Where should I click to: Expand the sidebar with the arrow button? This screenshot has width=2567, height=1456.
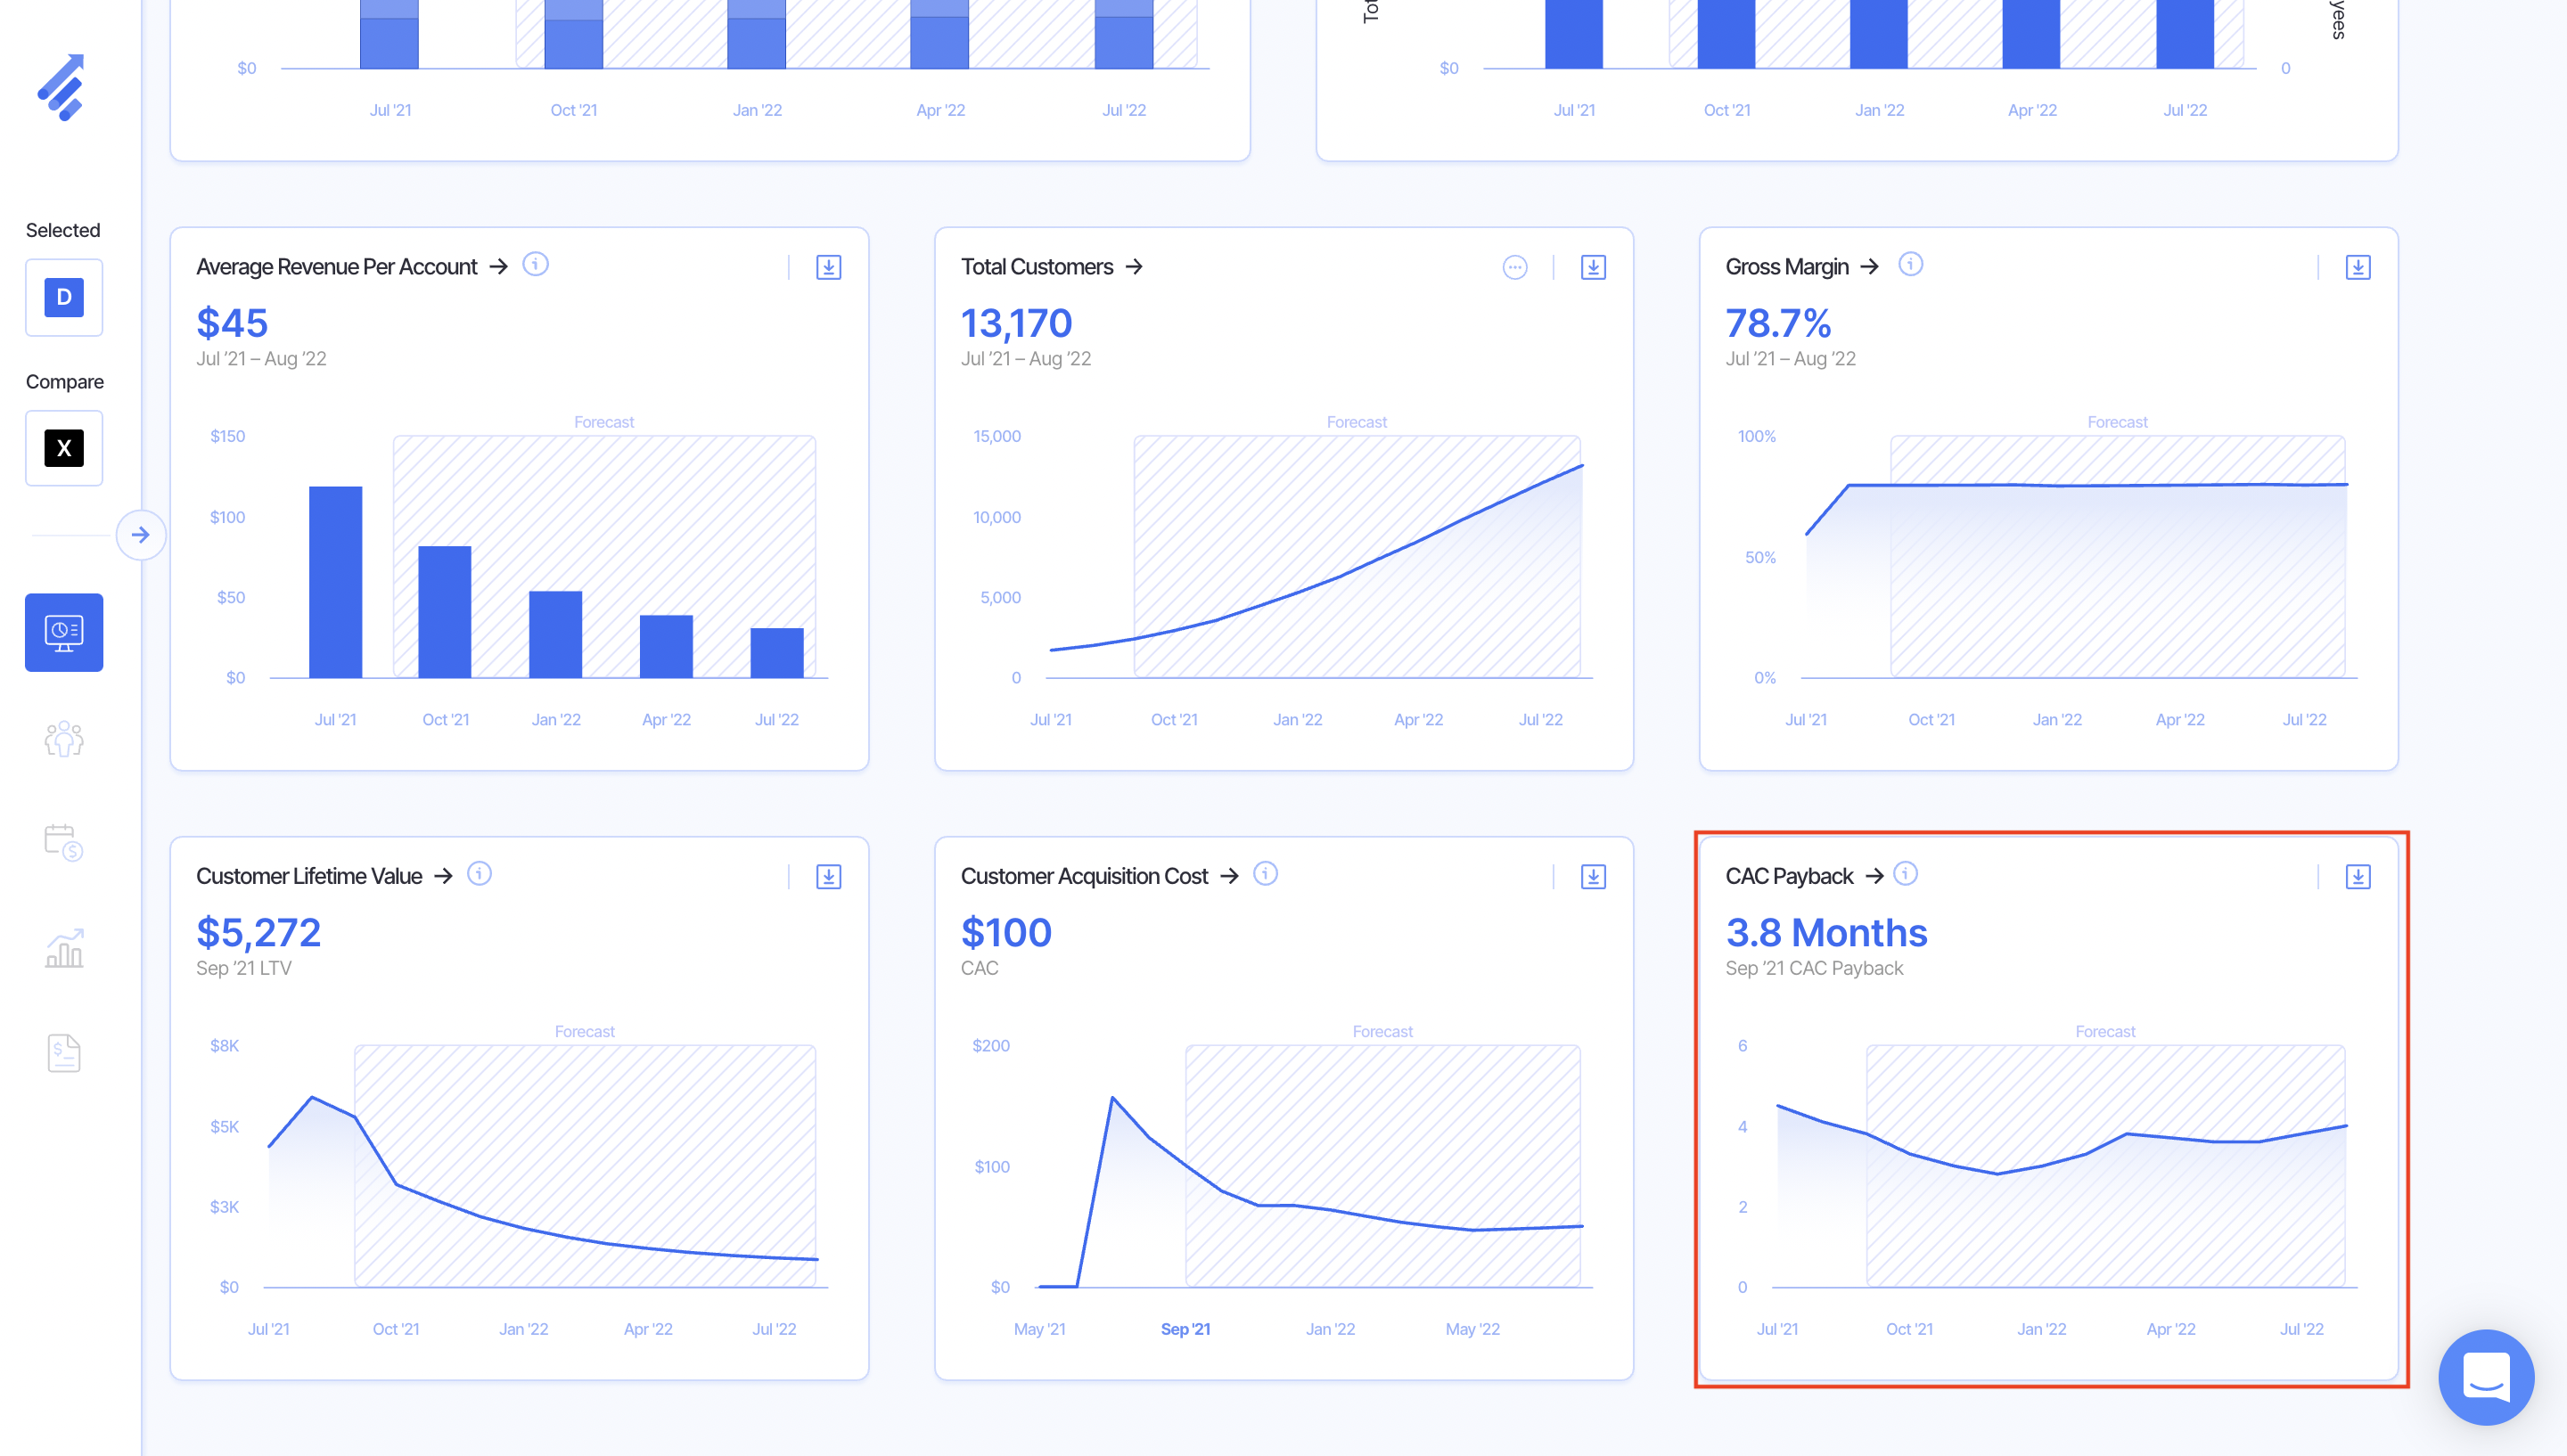[x=141, y=535]
